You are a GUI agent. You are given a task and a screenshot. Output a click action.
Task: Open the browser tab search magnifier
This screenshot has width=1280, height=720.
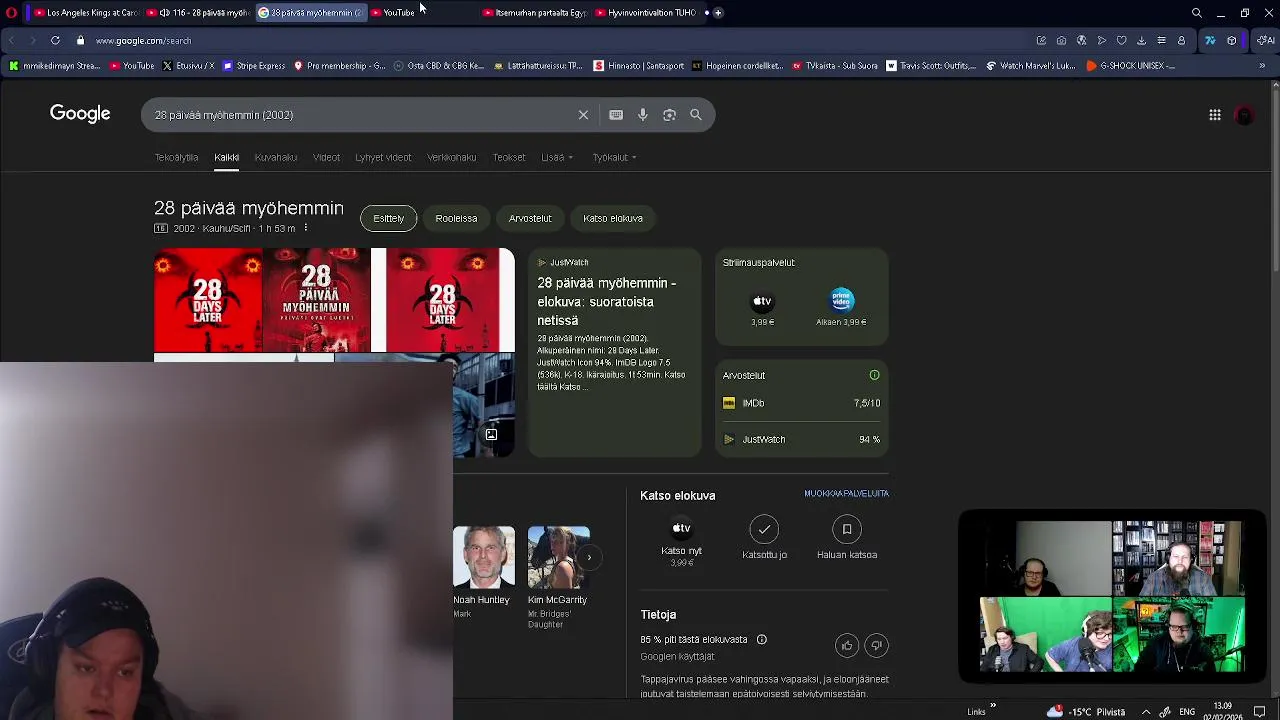pos(1197,13)
